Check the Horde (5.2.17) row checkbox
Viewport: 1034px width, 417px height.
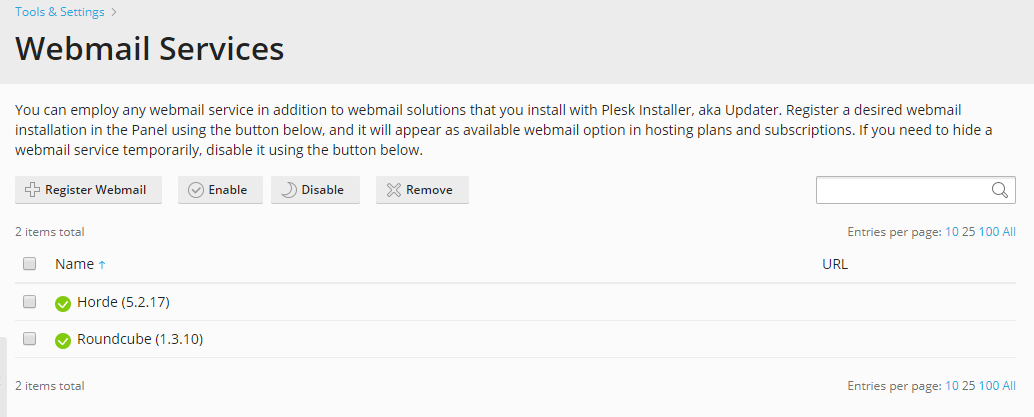29,302
